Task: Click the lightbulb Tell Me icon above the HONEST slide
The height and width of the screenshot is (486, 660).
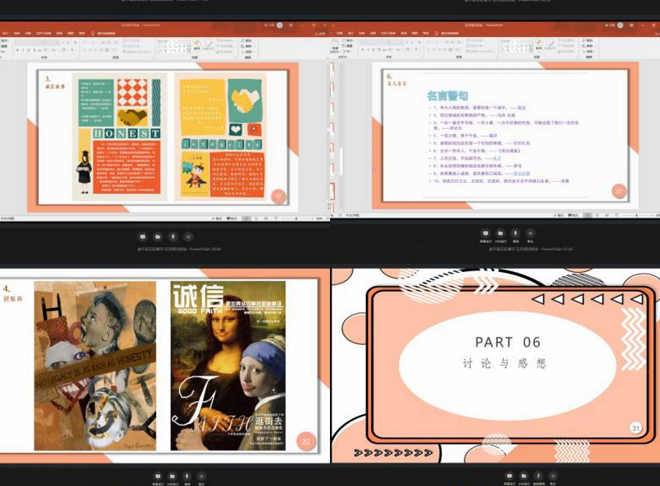Action: [x=93, y=32]
